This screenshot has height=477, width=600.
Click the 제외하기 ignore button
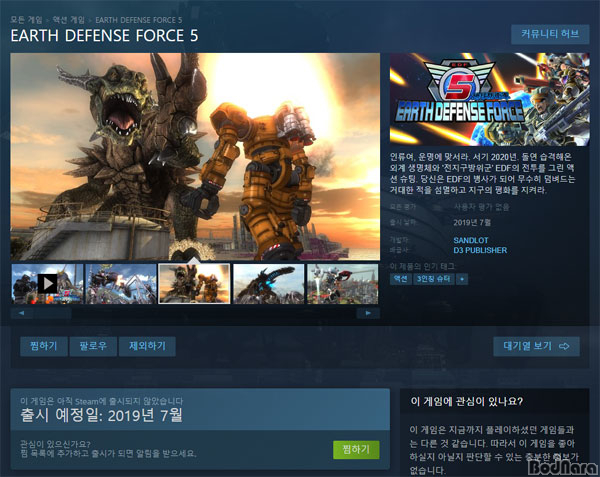point(147,346)
